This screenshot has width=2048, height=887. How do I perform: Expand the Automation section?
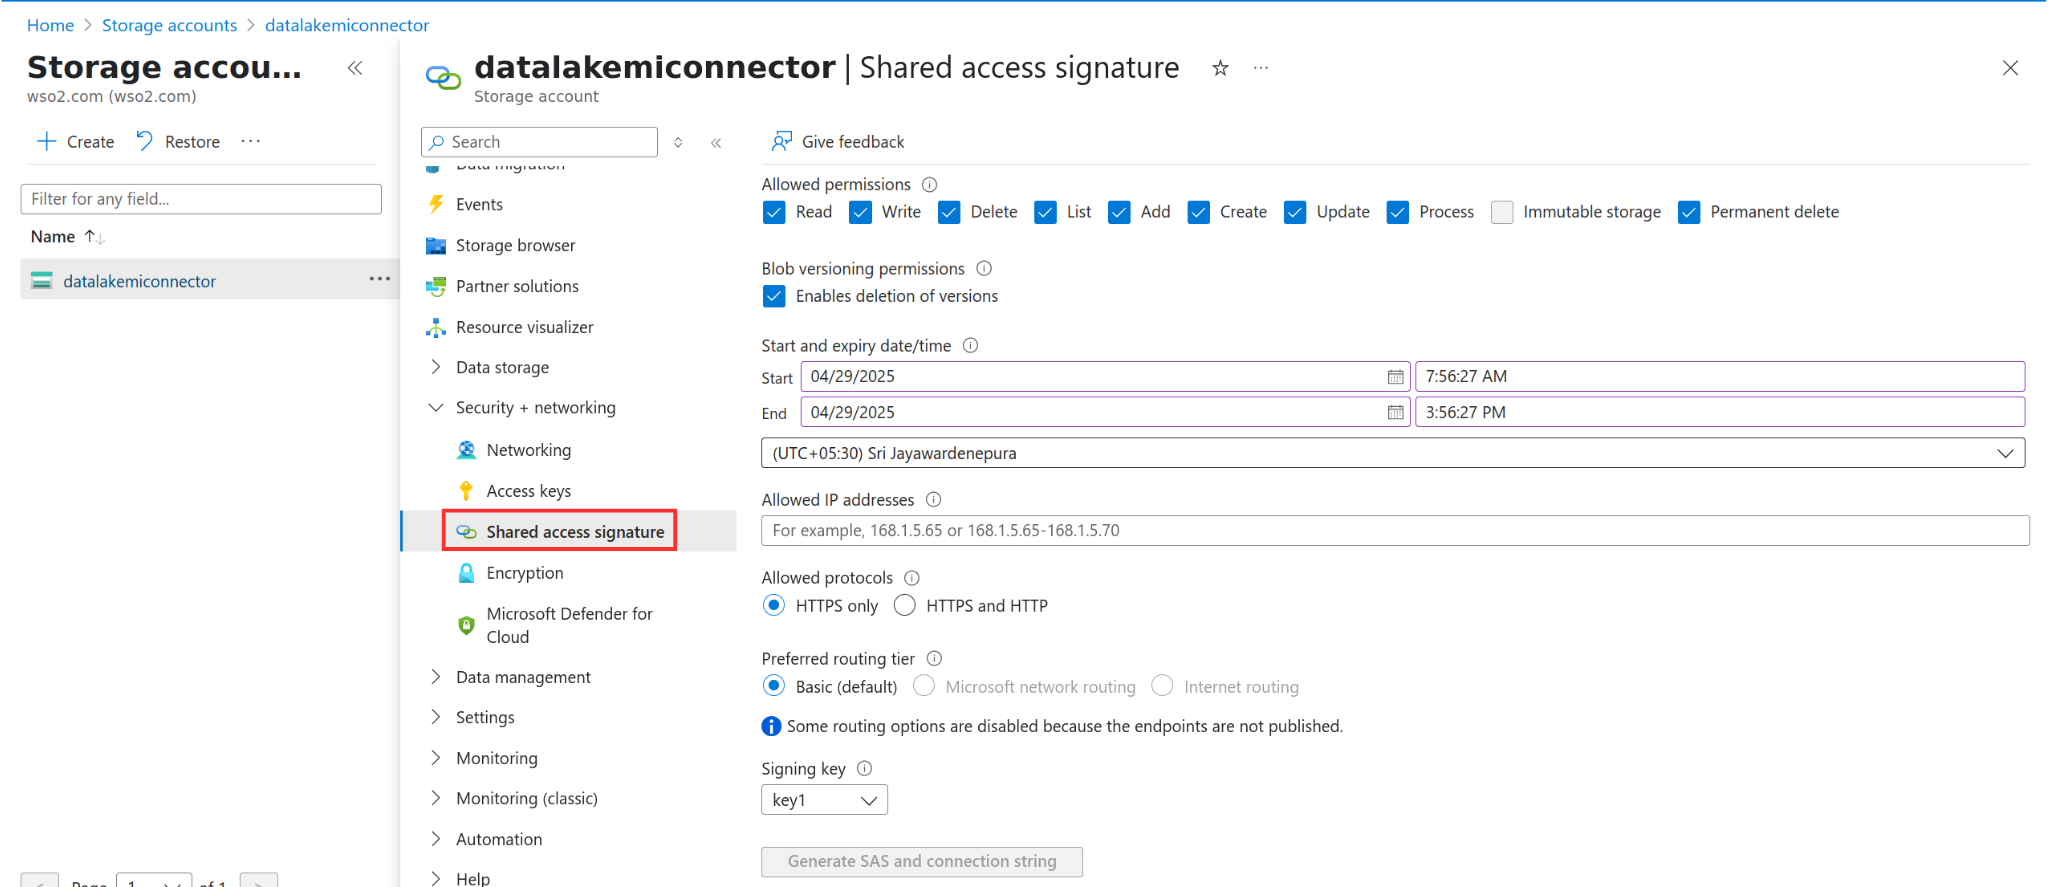(436, 839)
